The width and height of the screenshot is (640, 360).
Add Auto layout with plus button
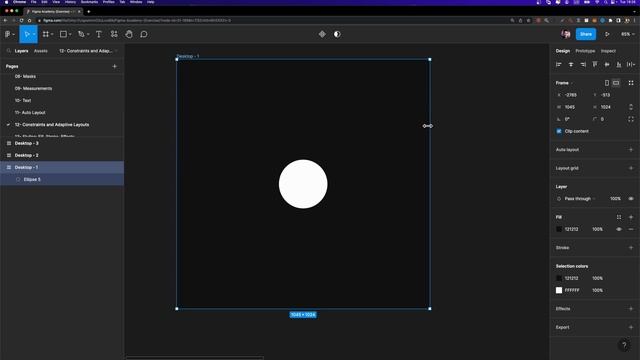[631, 150]
